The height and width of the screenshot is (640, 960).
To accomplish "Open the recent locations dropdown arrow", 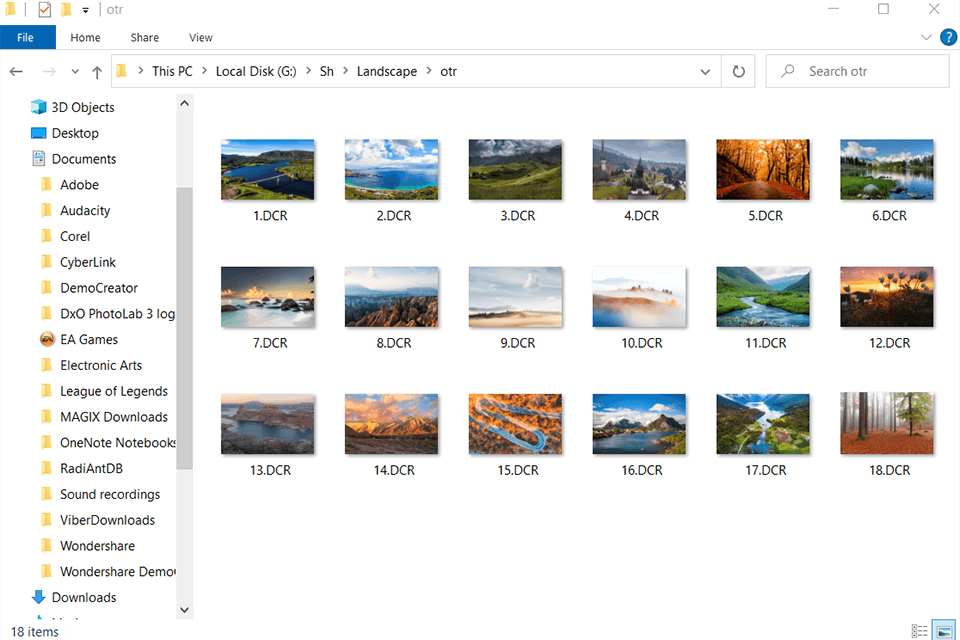I will [75, 72].
